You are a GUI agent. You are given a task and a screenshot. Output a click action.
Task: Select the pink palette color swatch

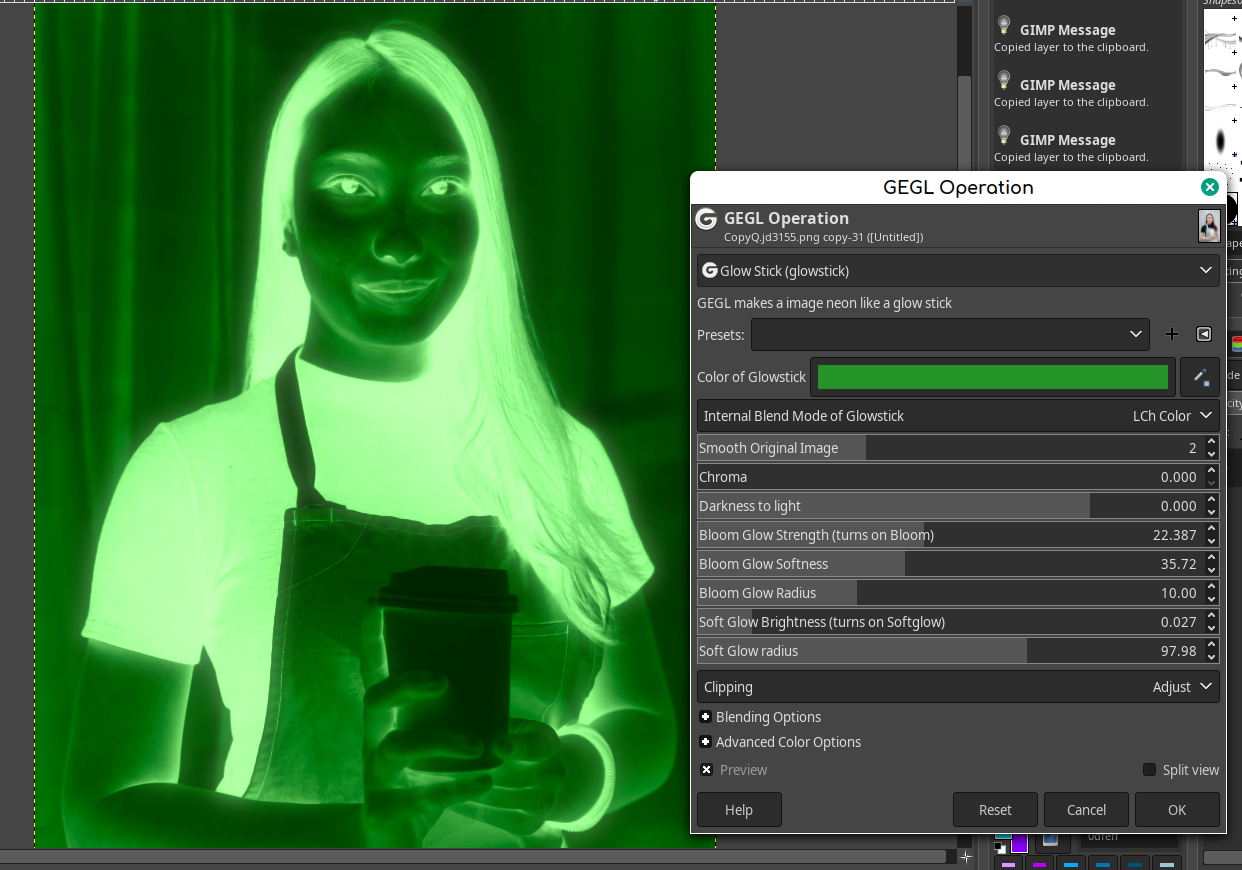point(1008,865)
